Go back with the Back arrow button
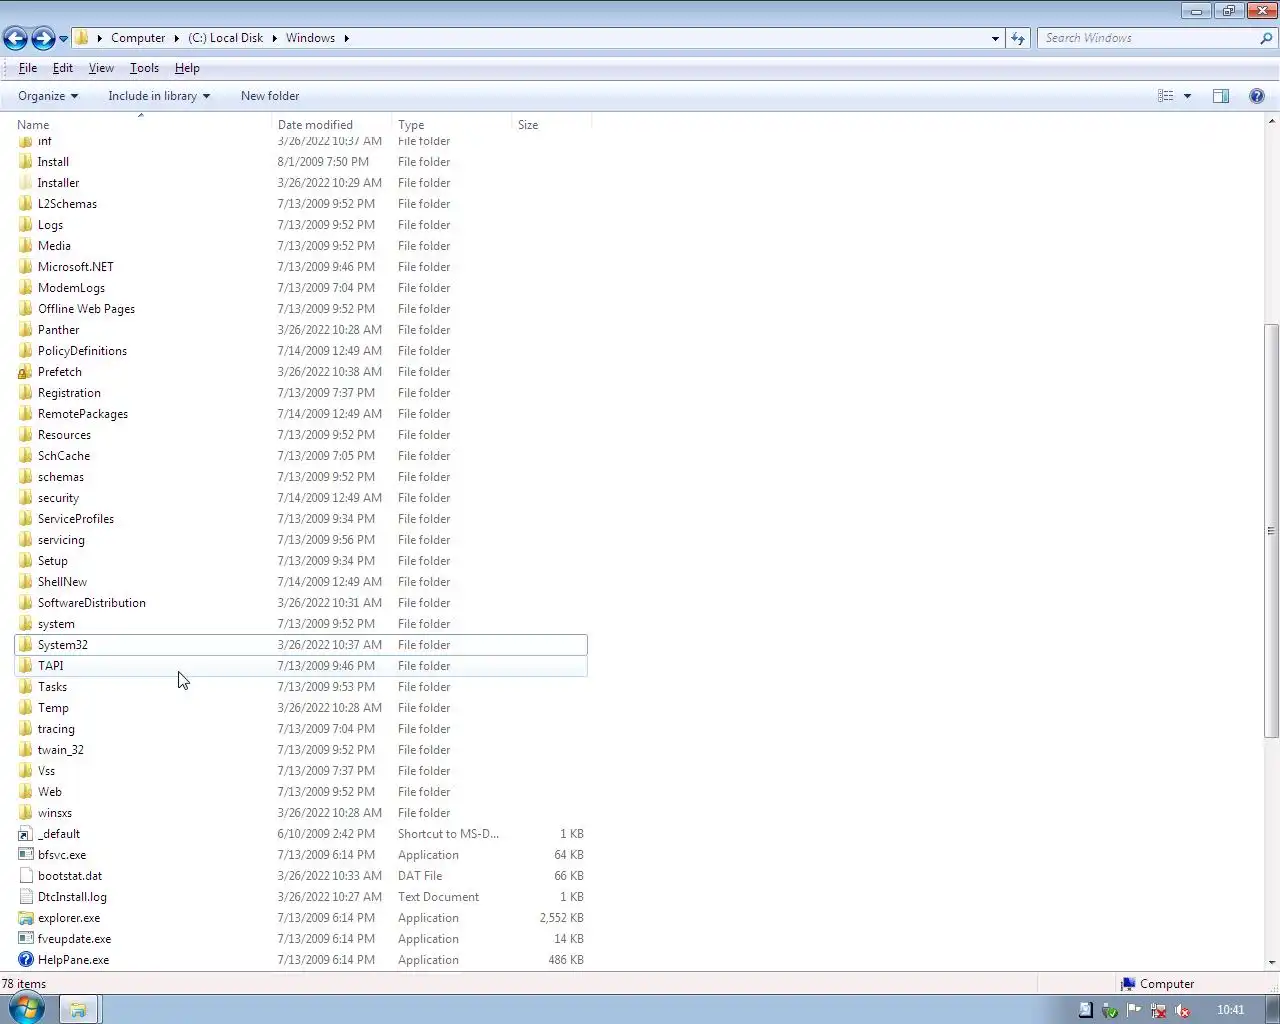Viewport: 1280px width, 1024px height. (x=15, y=38)
